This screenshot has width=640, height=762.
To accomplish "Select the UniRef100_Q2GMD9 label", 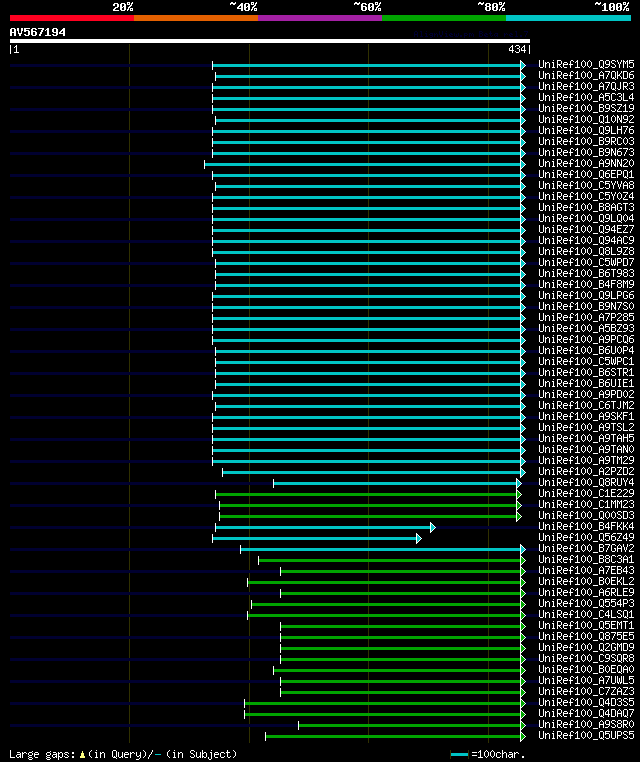I will pos(586,647).
